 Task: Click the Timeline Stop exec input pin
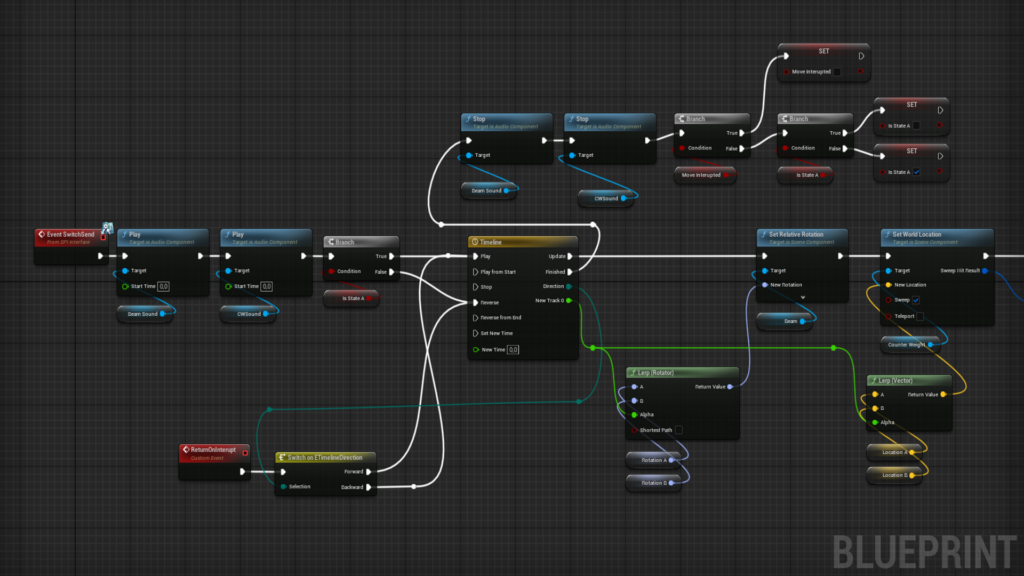coord(475,287)
